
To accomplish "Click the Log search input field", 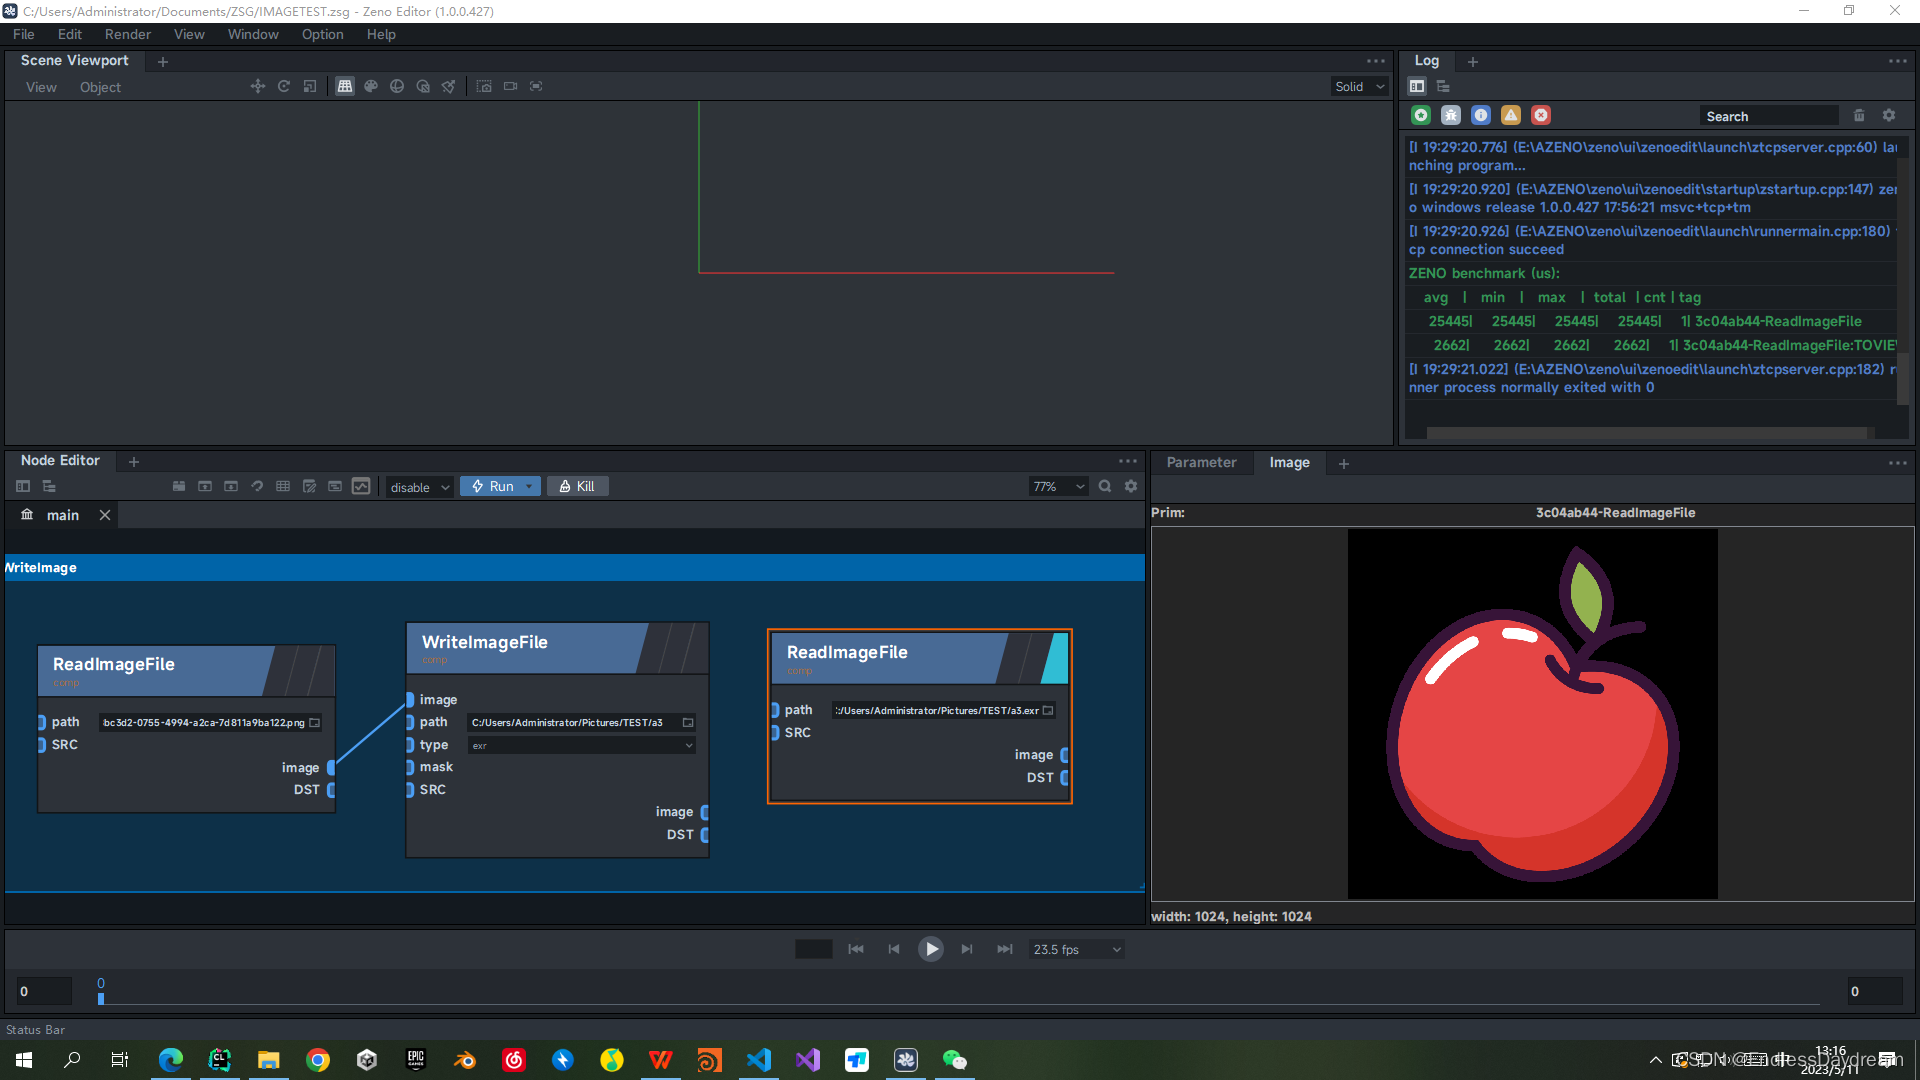I will pos(1768,117).
